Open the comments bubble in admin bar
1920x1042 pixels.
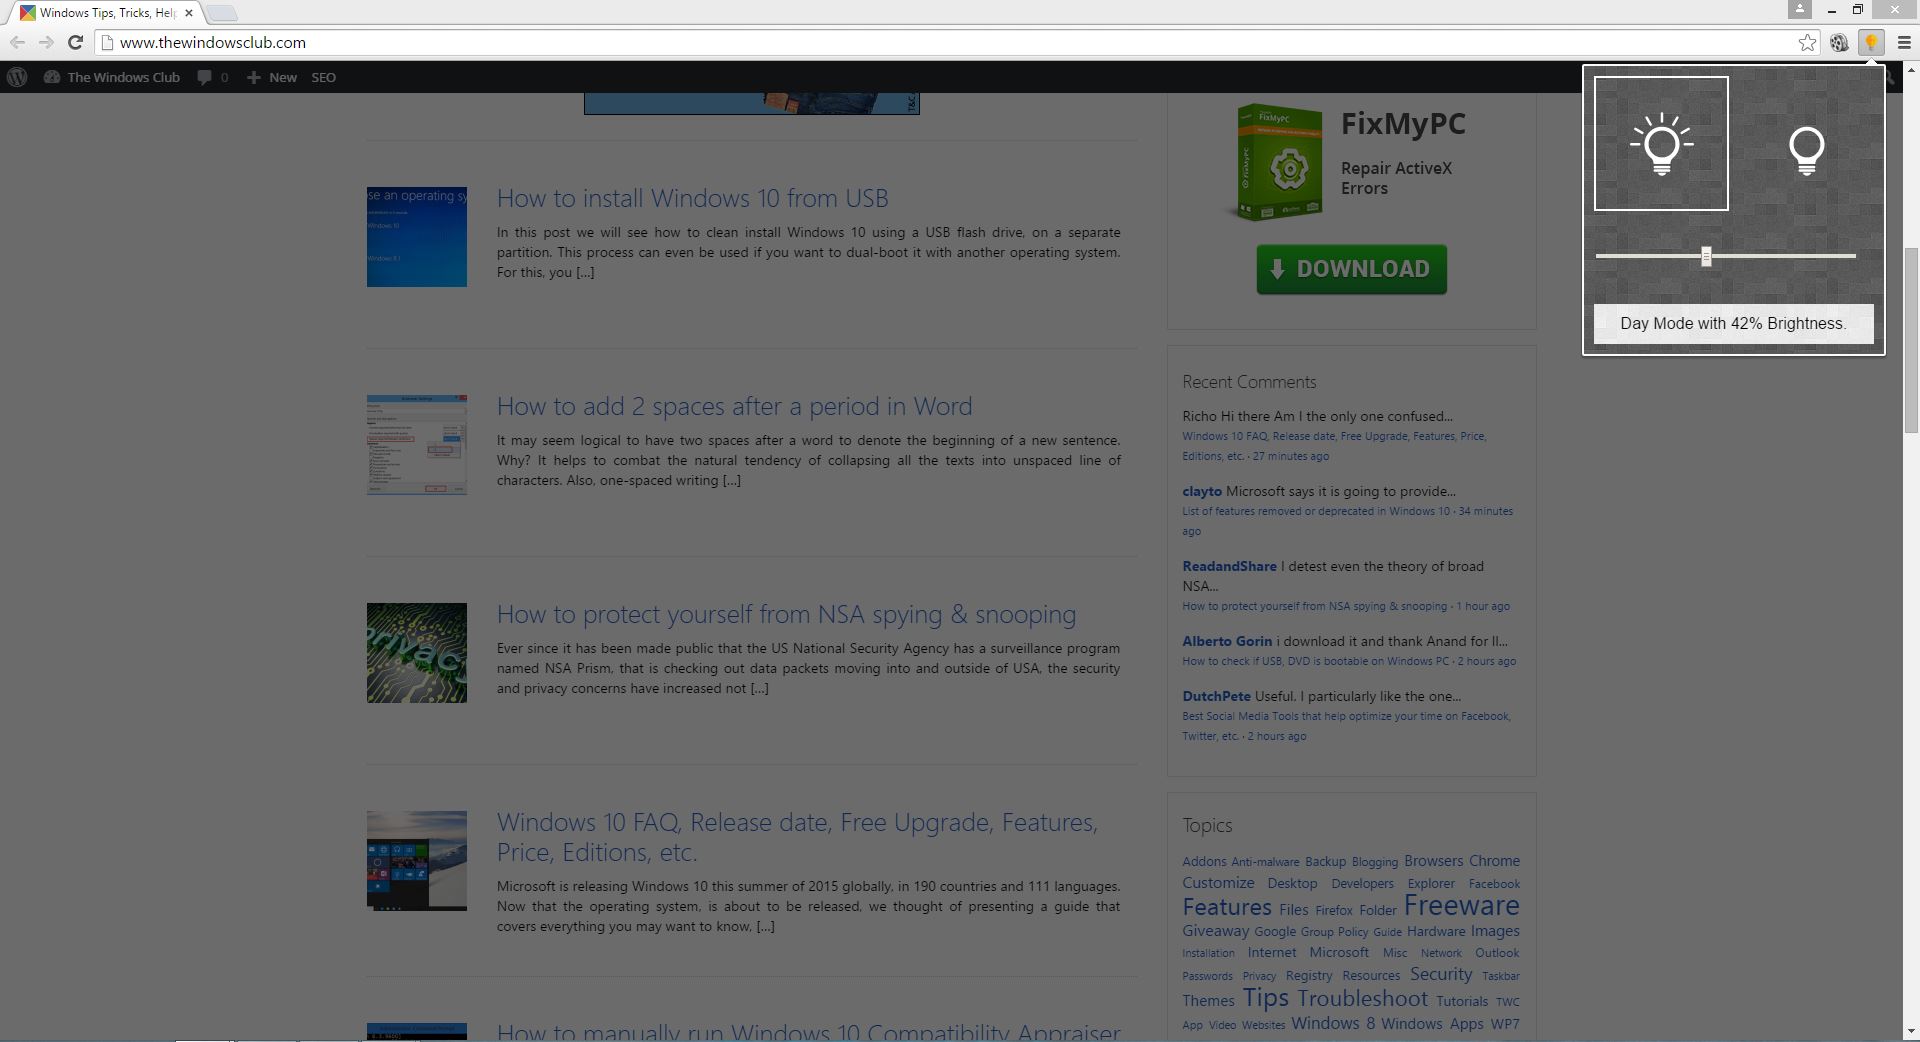click(x=213, y=77)
